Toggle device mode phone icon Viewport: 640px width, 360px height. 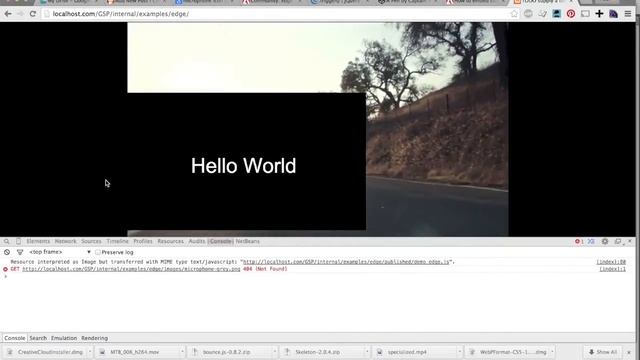point(18,241)
